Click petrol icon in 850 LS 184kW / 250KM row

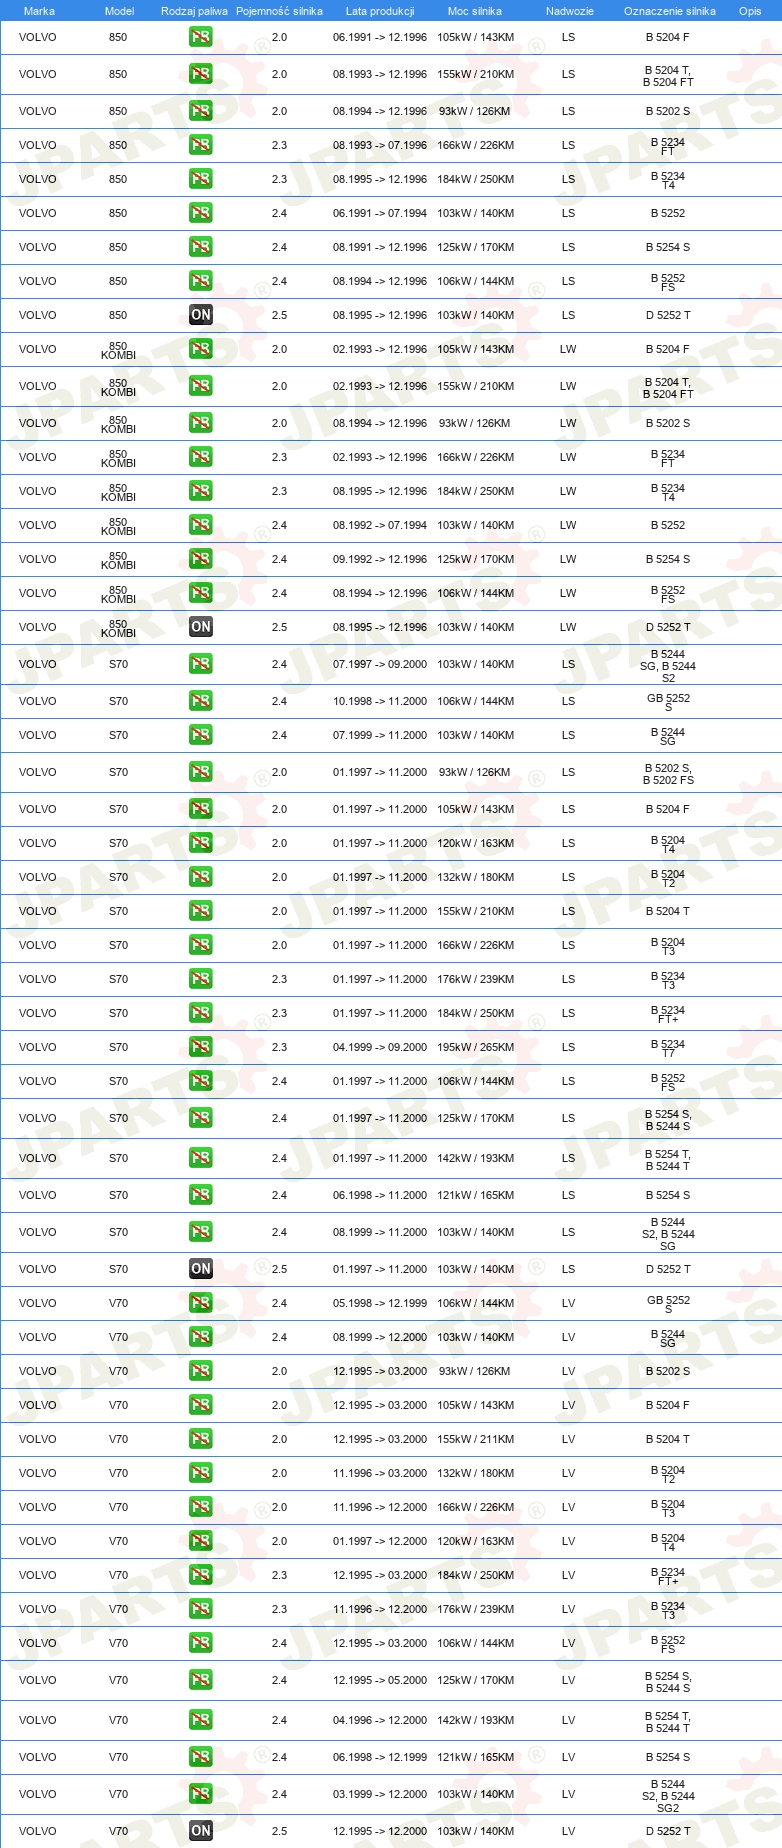coord(201,179)
